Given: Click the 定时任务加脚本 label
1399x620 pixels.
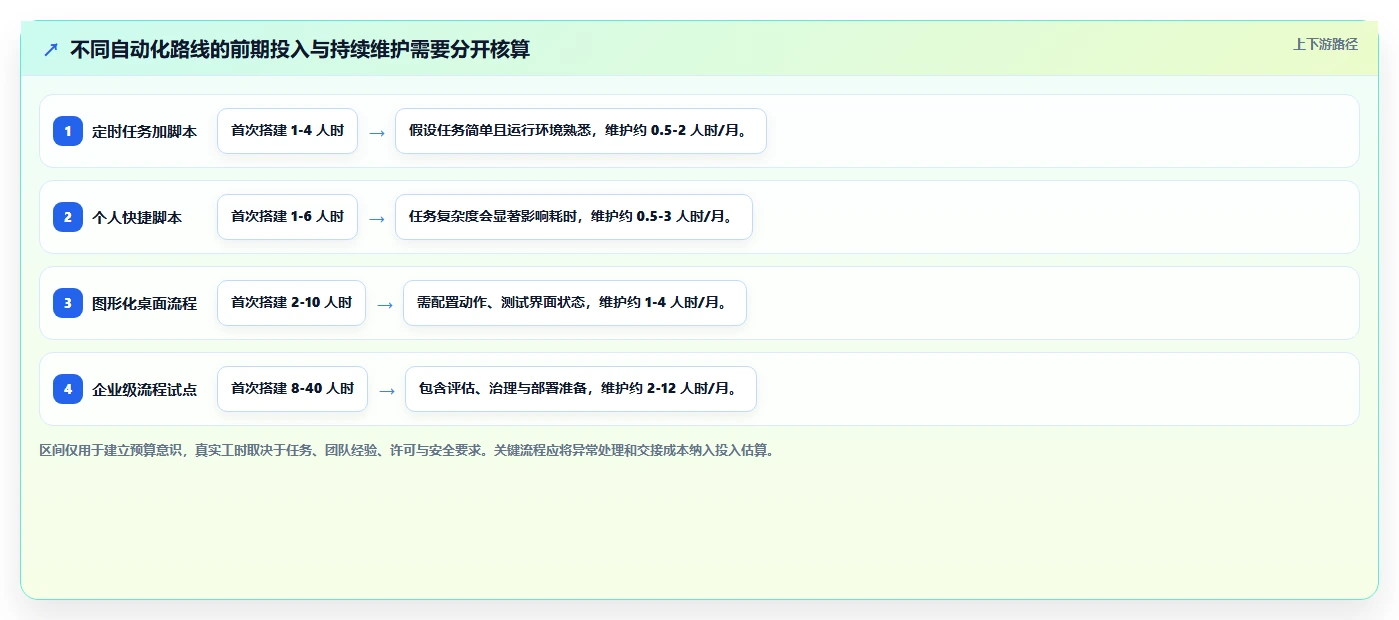Looking at the screenshot, I should [144, 132].
